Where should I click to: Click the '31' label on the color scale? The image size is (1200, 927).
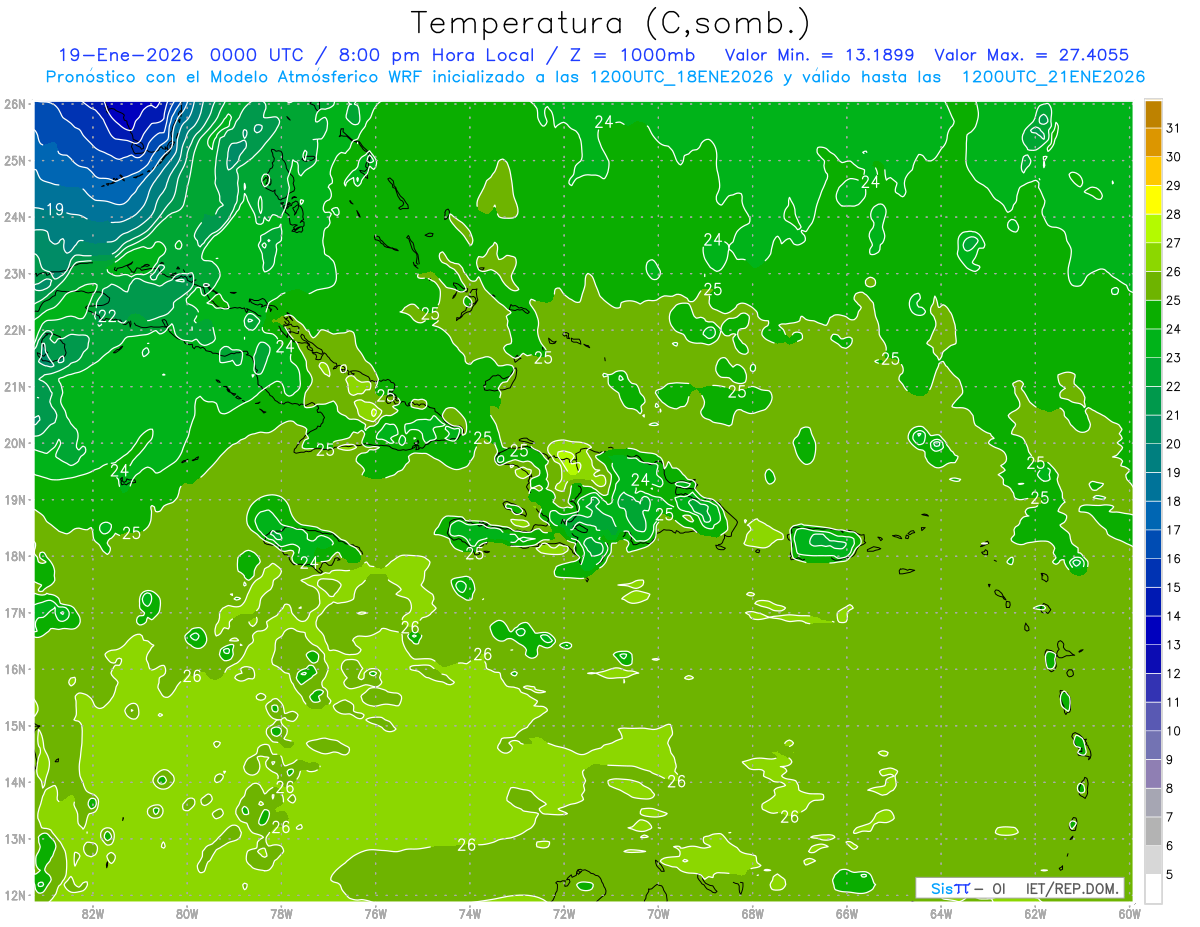[x=1173, y=128]
